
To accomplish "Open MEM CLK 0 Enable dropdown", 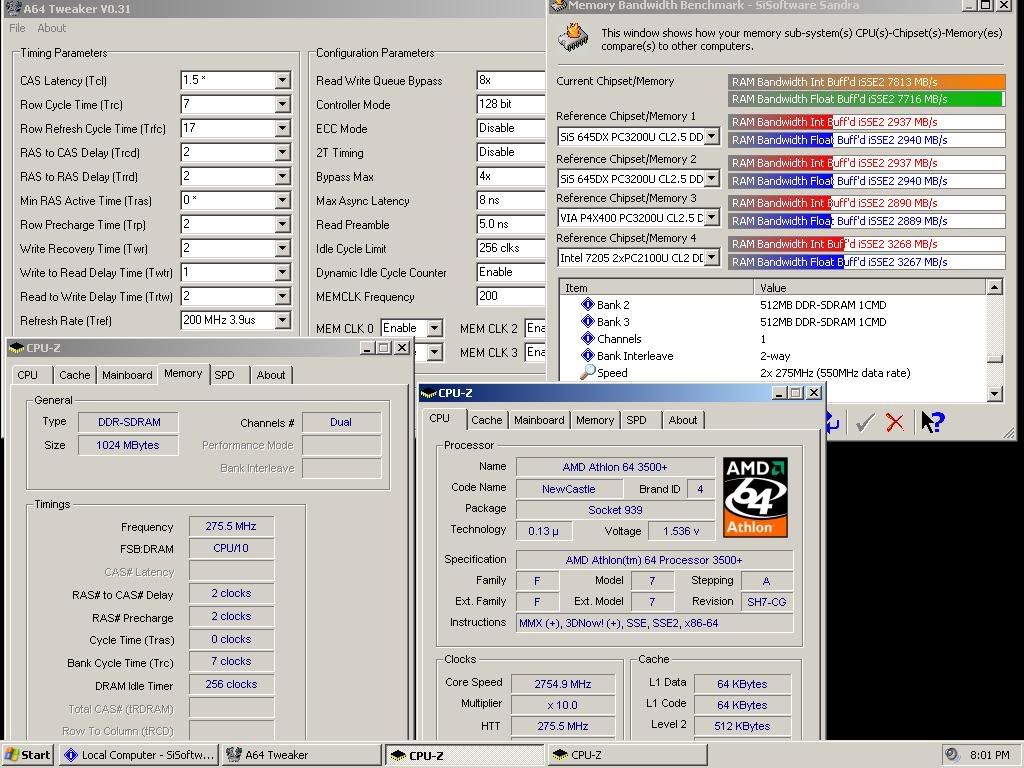I will [434, 328].
